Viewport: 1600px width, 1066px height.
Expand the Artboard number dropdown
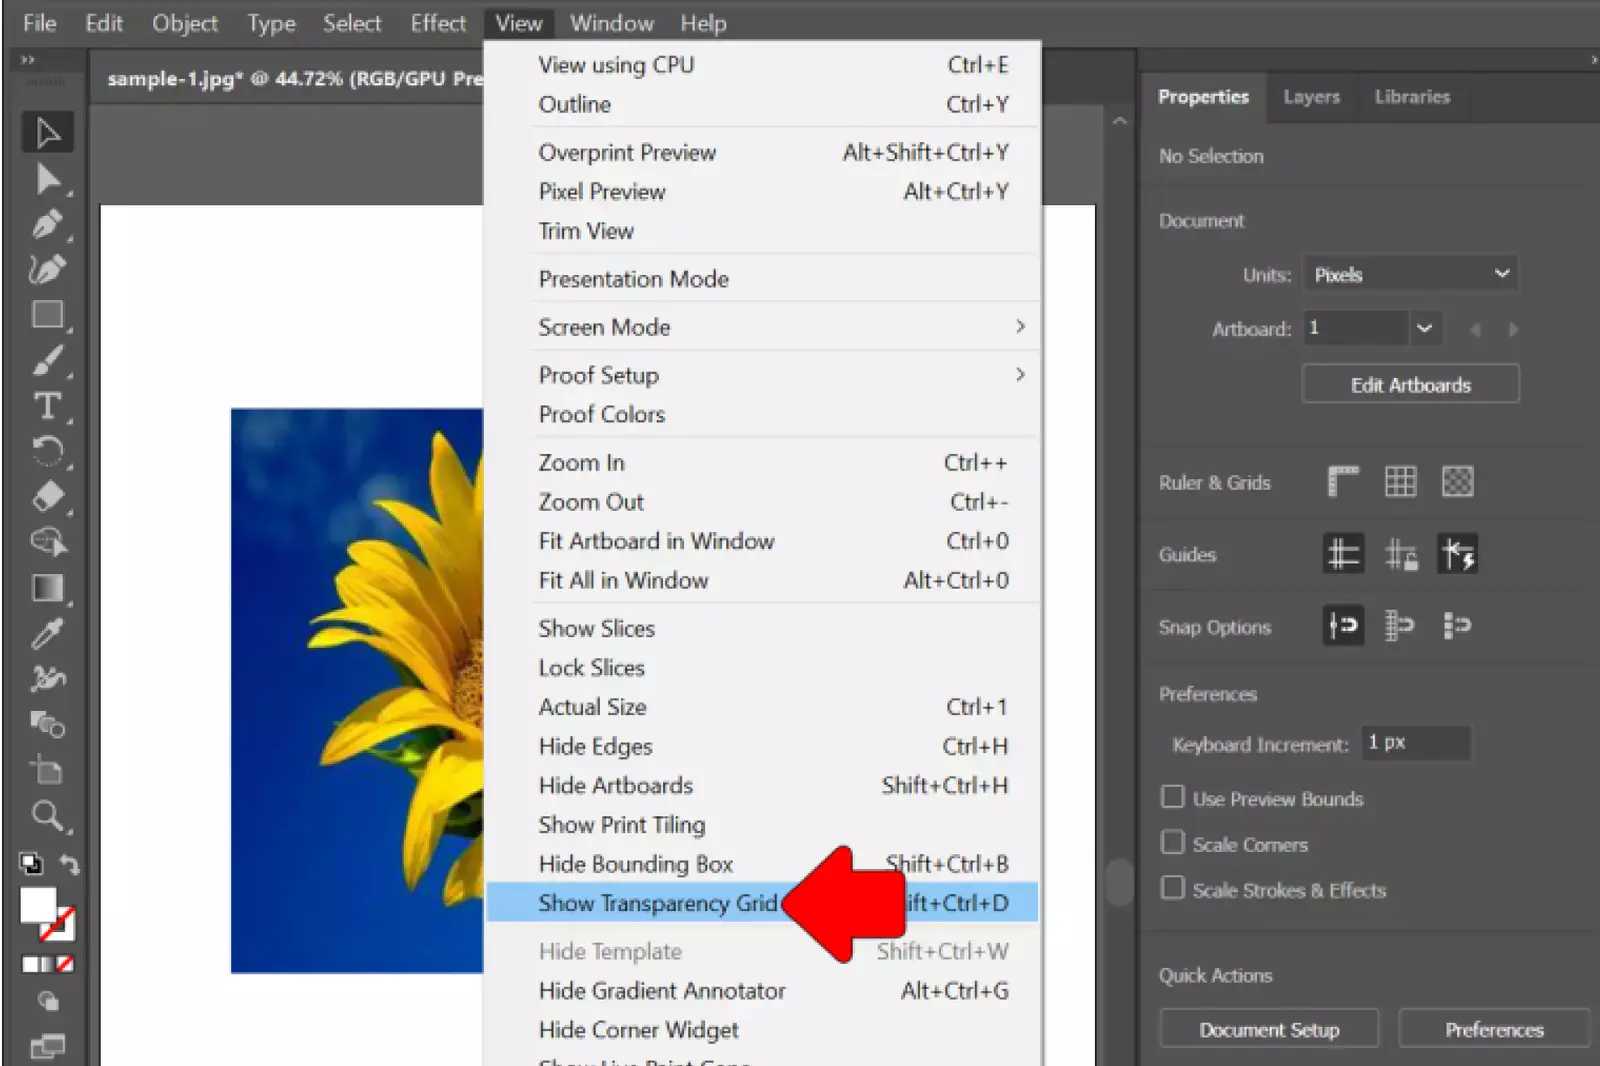1424,328
